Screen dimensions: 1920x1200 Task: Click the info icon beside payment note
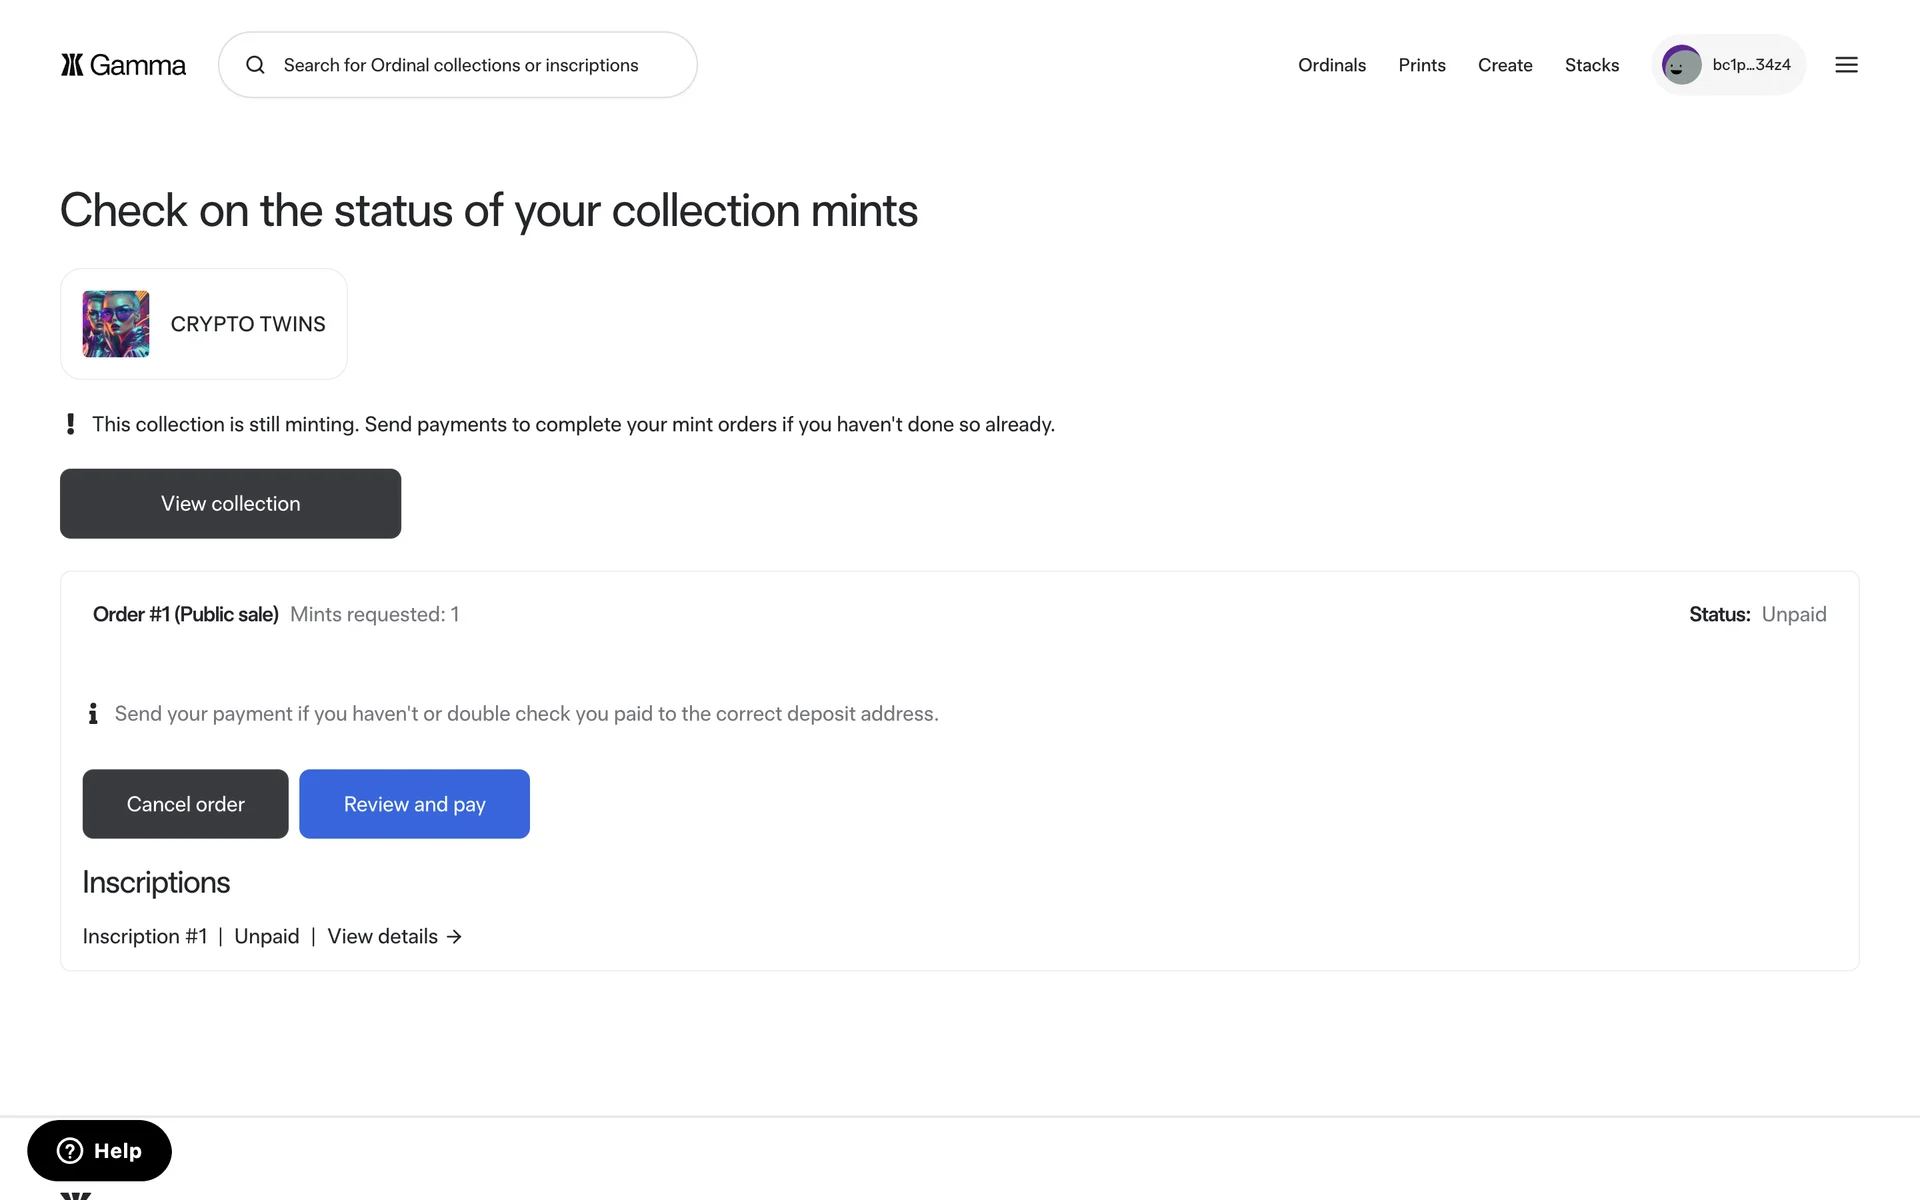(93, 714)
